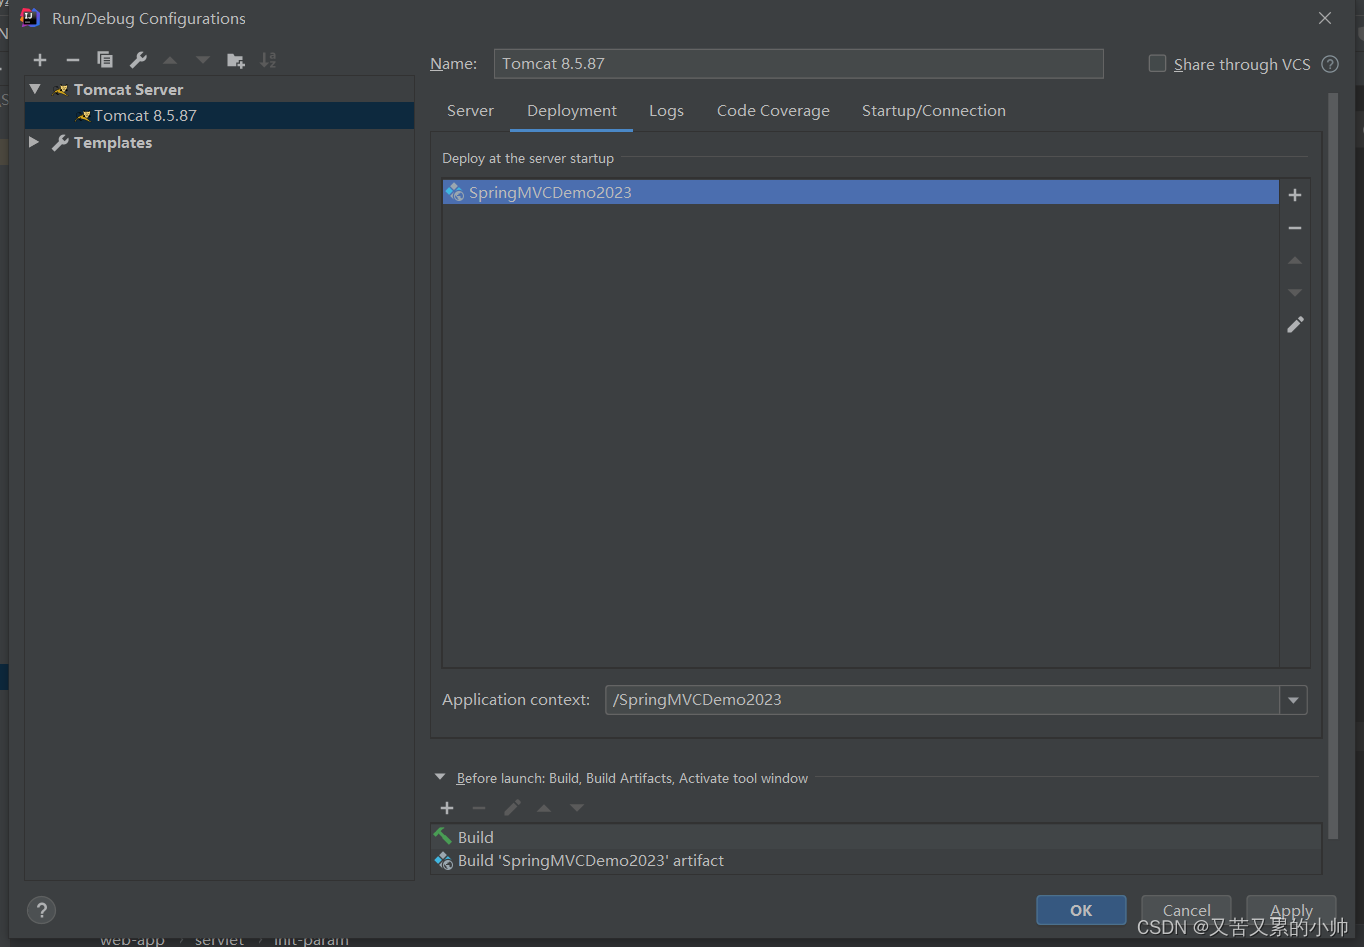Switch to the Server tab

[470, 111]
